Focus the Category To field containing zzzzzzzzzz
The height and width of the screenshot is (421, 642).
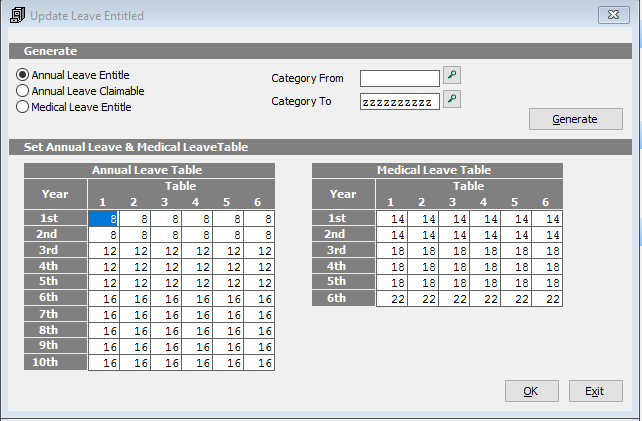click(400, 102)
